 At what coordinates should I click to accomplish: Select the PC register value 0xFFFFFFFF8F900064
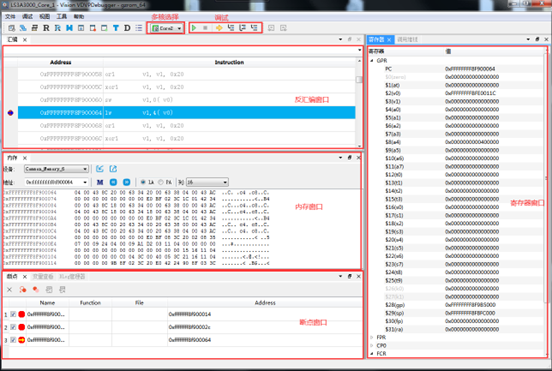tap(470, 69)
